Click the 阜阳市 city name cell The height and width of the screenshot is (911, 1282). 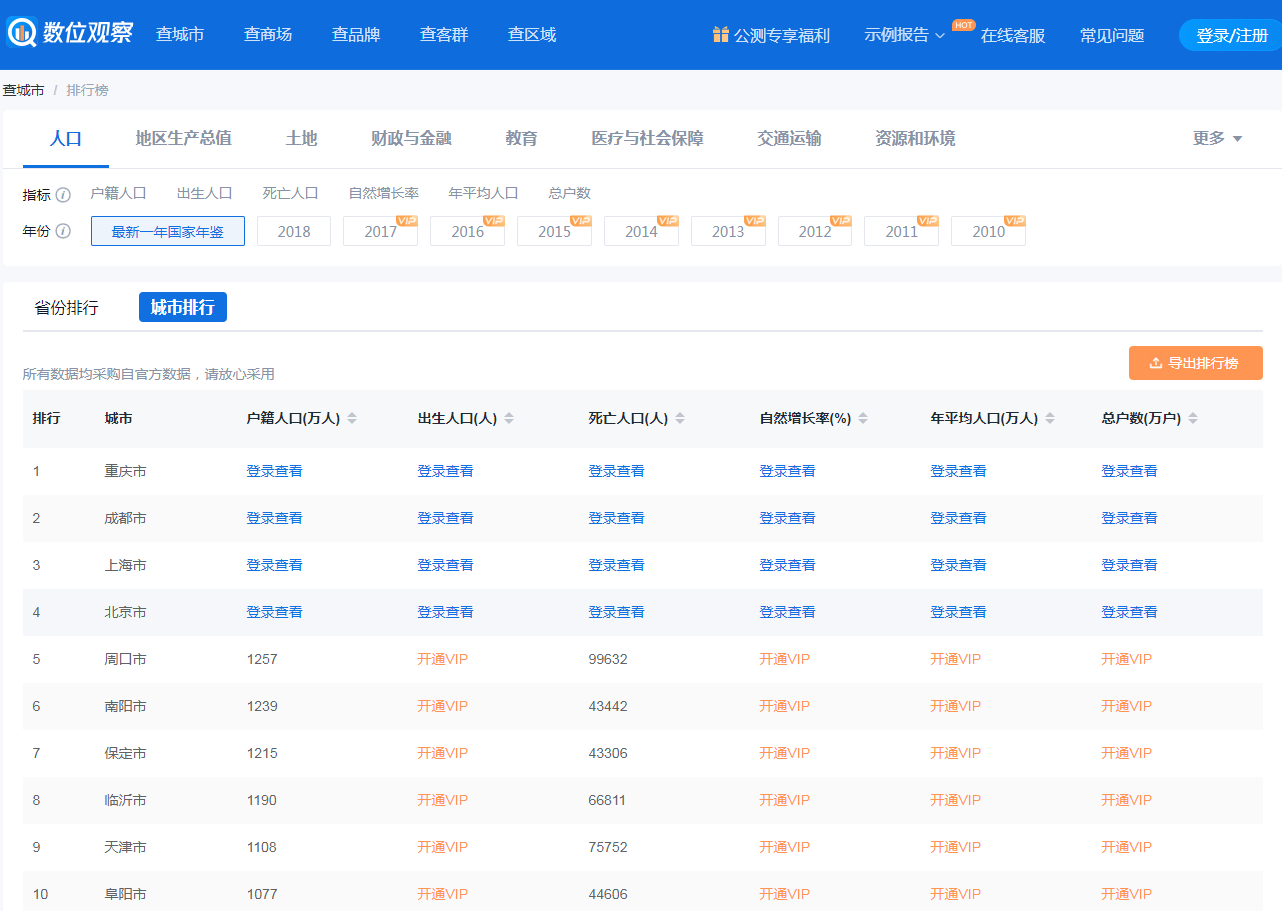coord(126,894)
